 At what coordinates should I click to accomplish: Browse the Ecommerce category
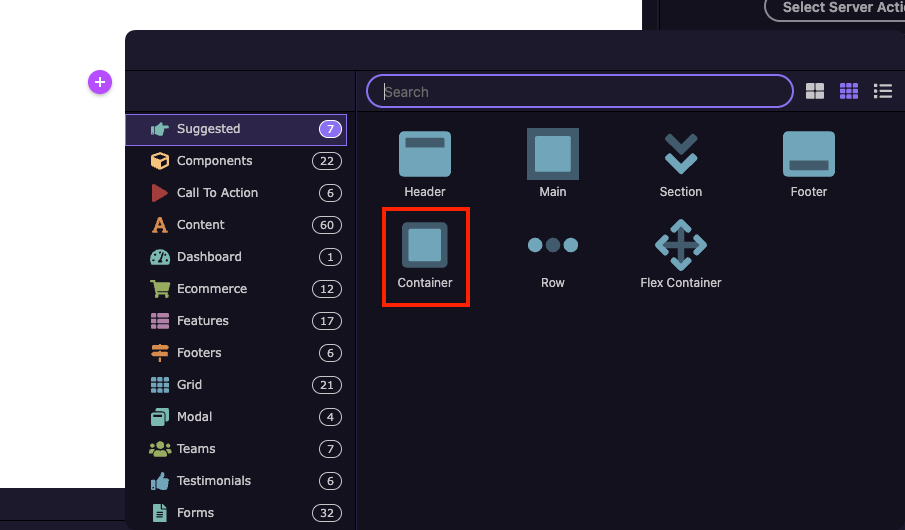[235, 289]
